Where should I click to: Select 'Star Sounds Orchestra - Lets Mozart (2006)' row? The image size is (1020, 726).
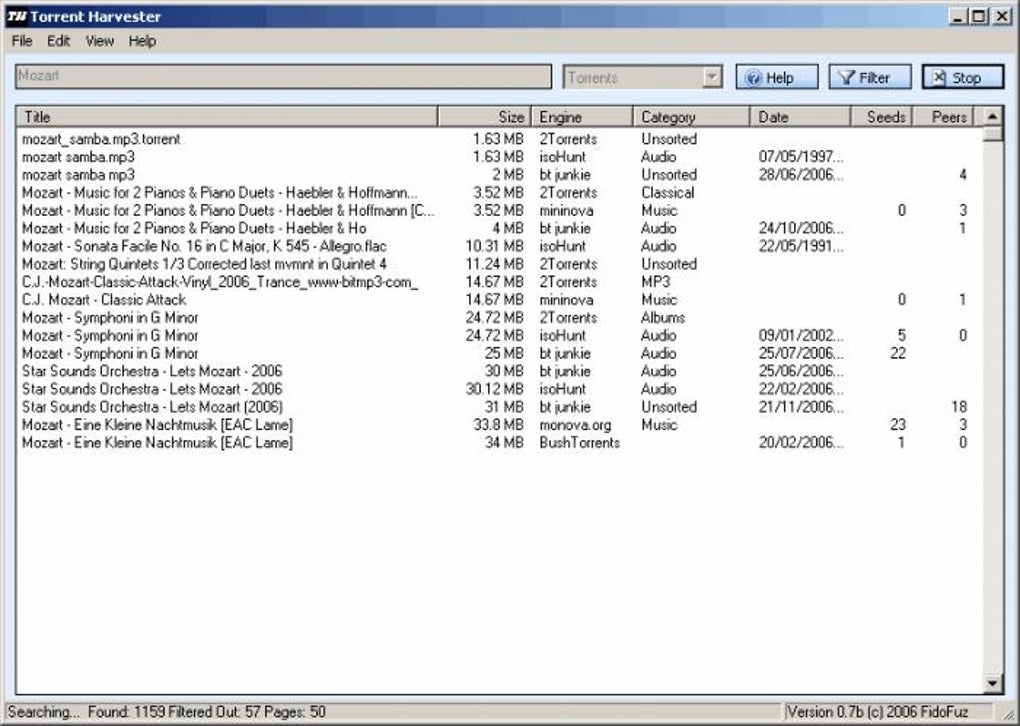pos(499,407)
